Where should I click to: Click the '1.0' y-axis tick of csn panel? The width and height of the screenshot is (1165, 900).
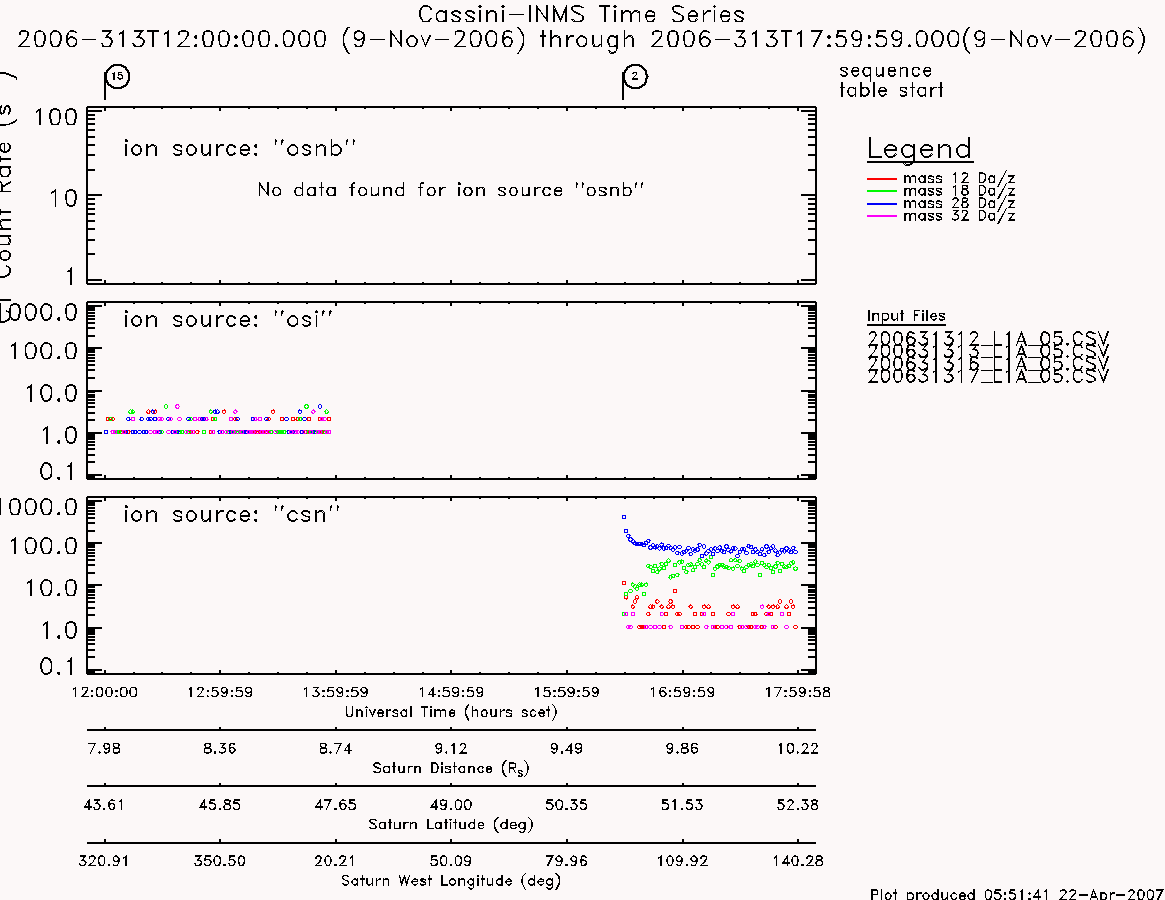(x=59, y=630)
